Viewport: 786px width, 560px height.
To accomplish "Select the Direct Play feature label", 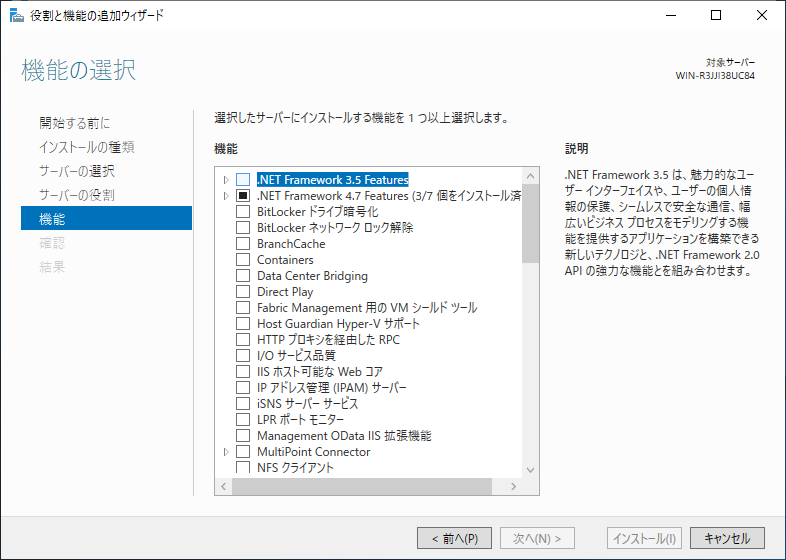I will tap(285, 292).
